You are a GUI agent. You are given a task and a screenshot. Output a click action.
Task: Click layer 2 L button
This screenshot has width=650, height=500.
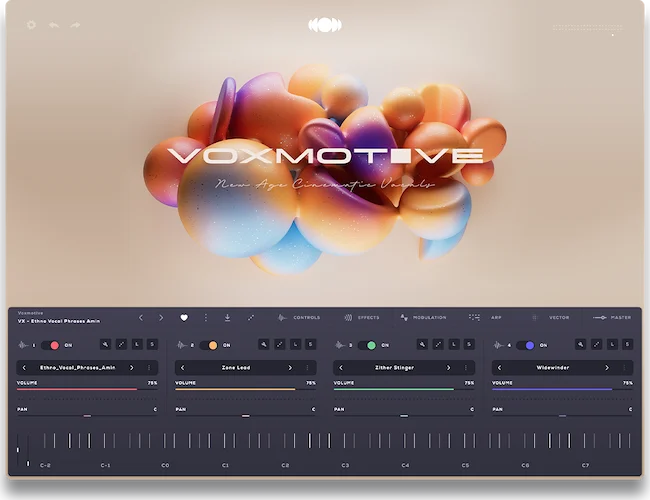pos(295,344)
